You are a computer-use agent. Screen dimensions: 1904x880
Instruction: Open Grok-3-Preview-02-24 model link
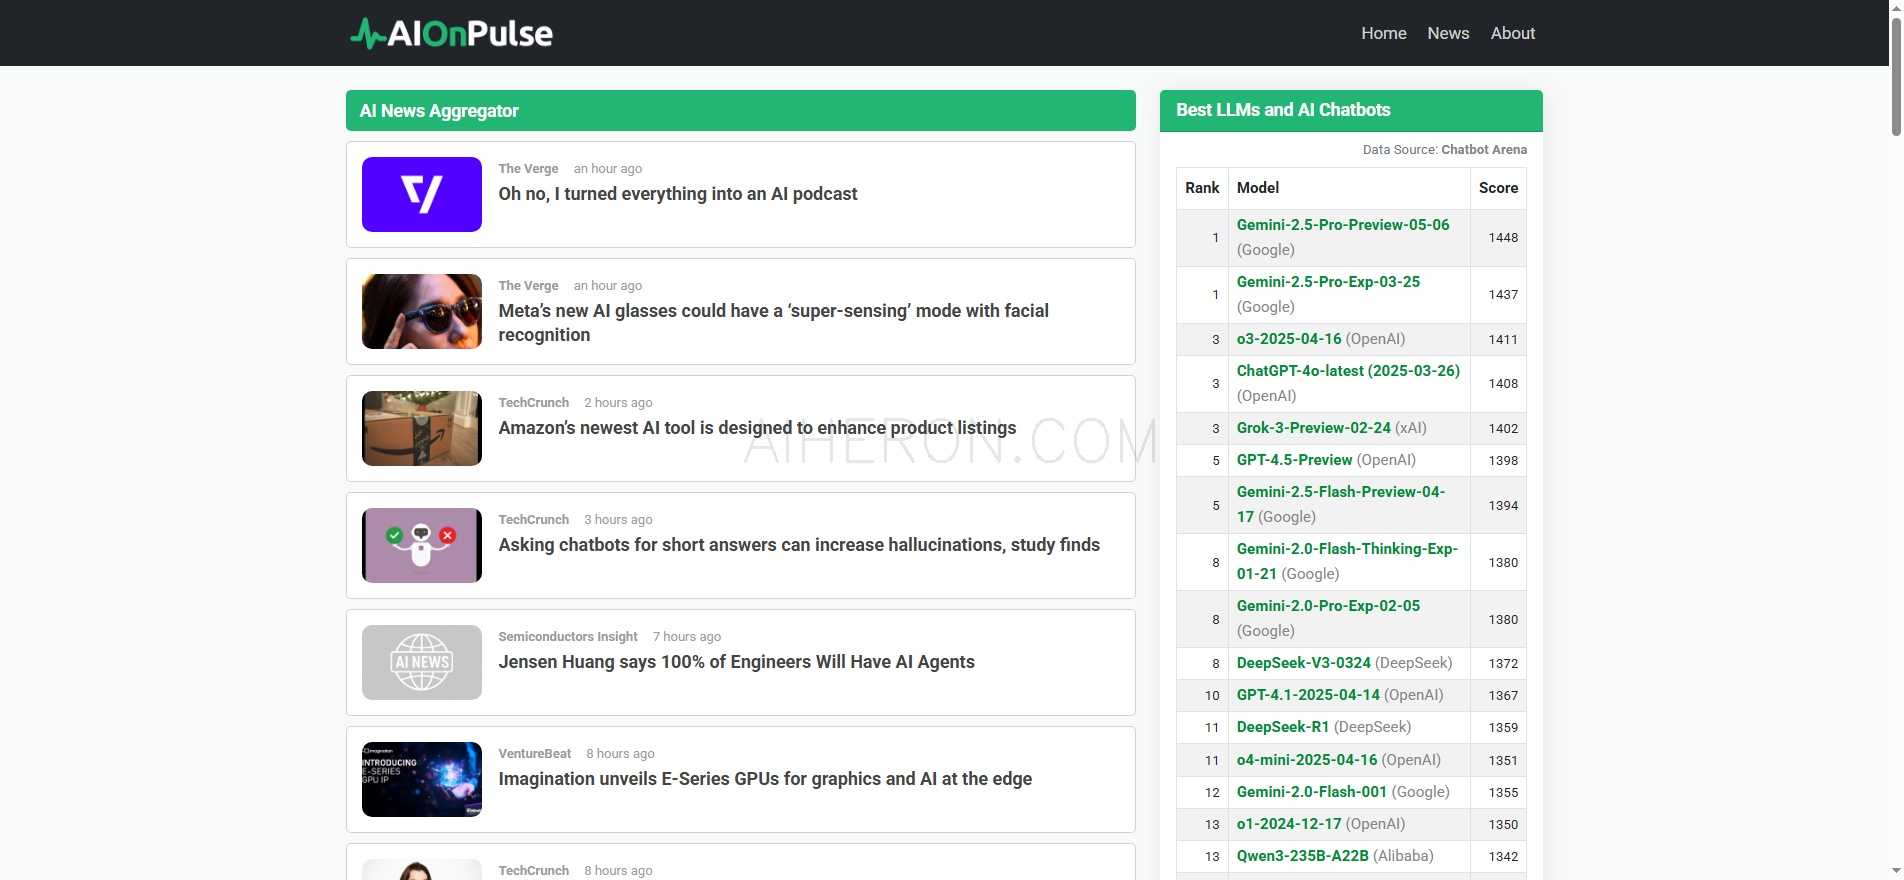coord(1313,428)
